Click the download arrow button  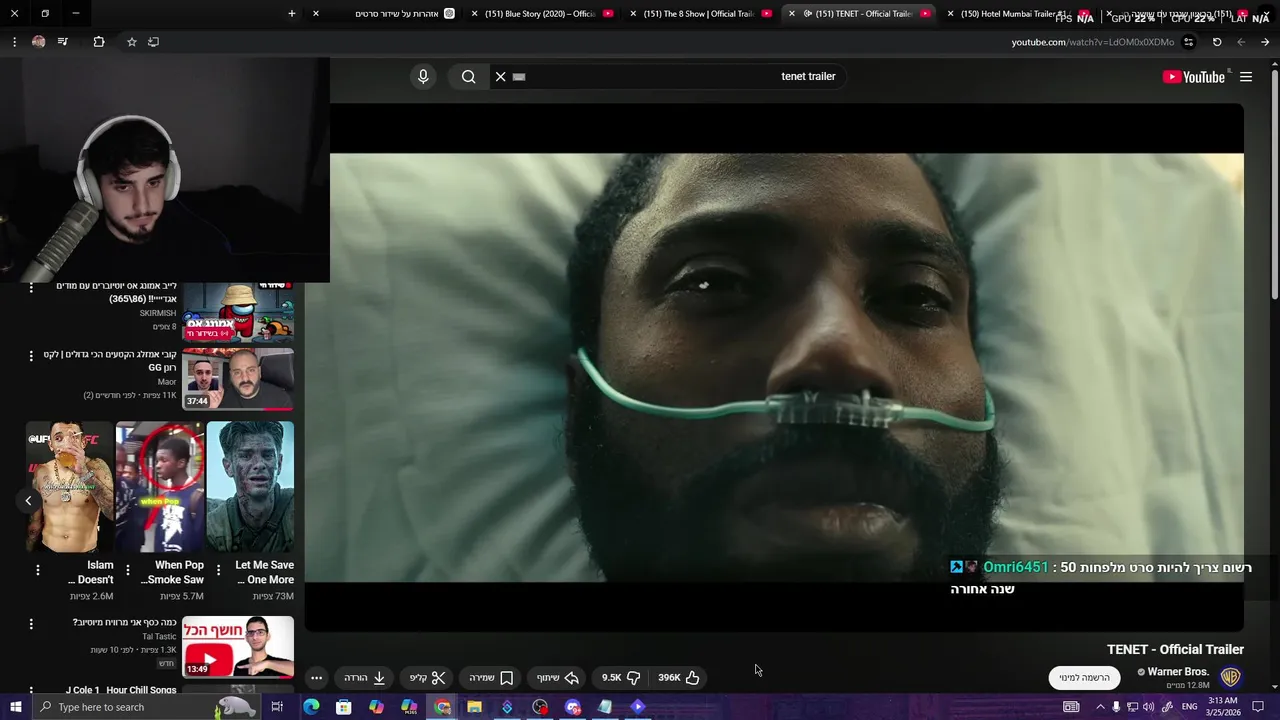pyautogui.click(x=365, y=677)
